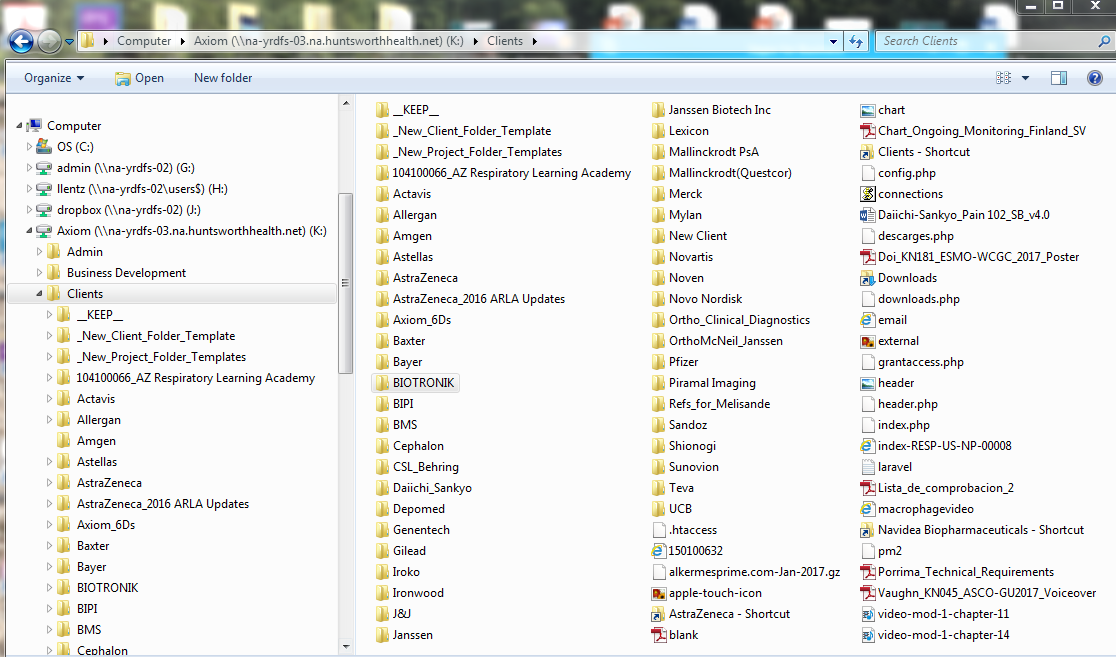Select Axiom K: drive breadcrumb segment
The width and height of the screenshot is (1116, 657).
[x=328, y=41]
